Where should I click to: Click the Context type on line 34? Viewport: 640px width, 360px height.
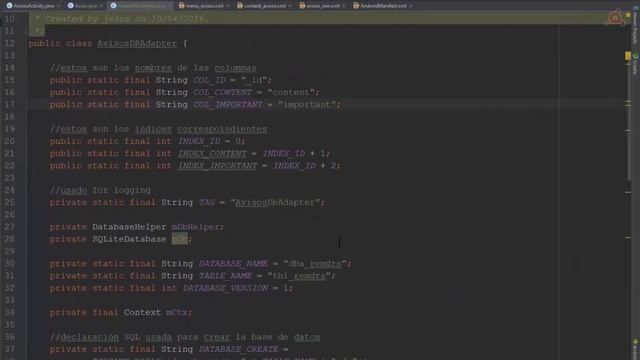(142, 313)
